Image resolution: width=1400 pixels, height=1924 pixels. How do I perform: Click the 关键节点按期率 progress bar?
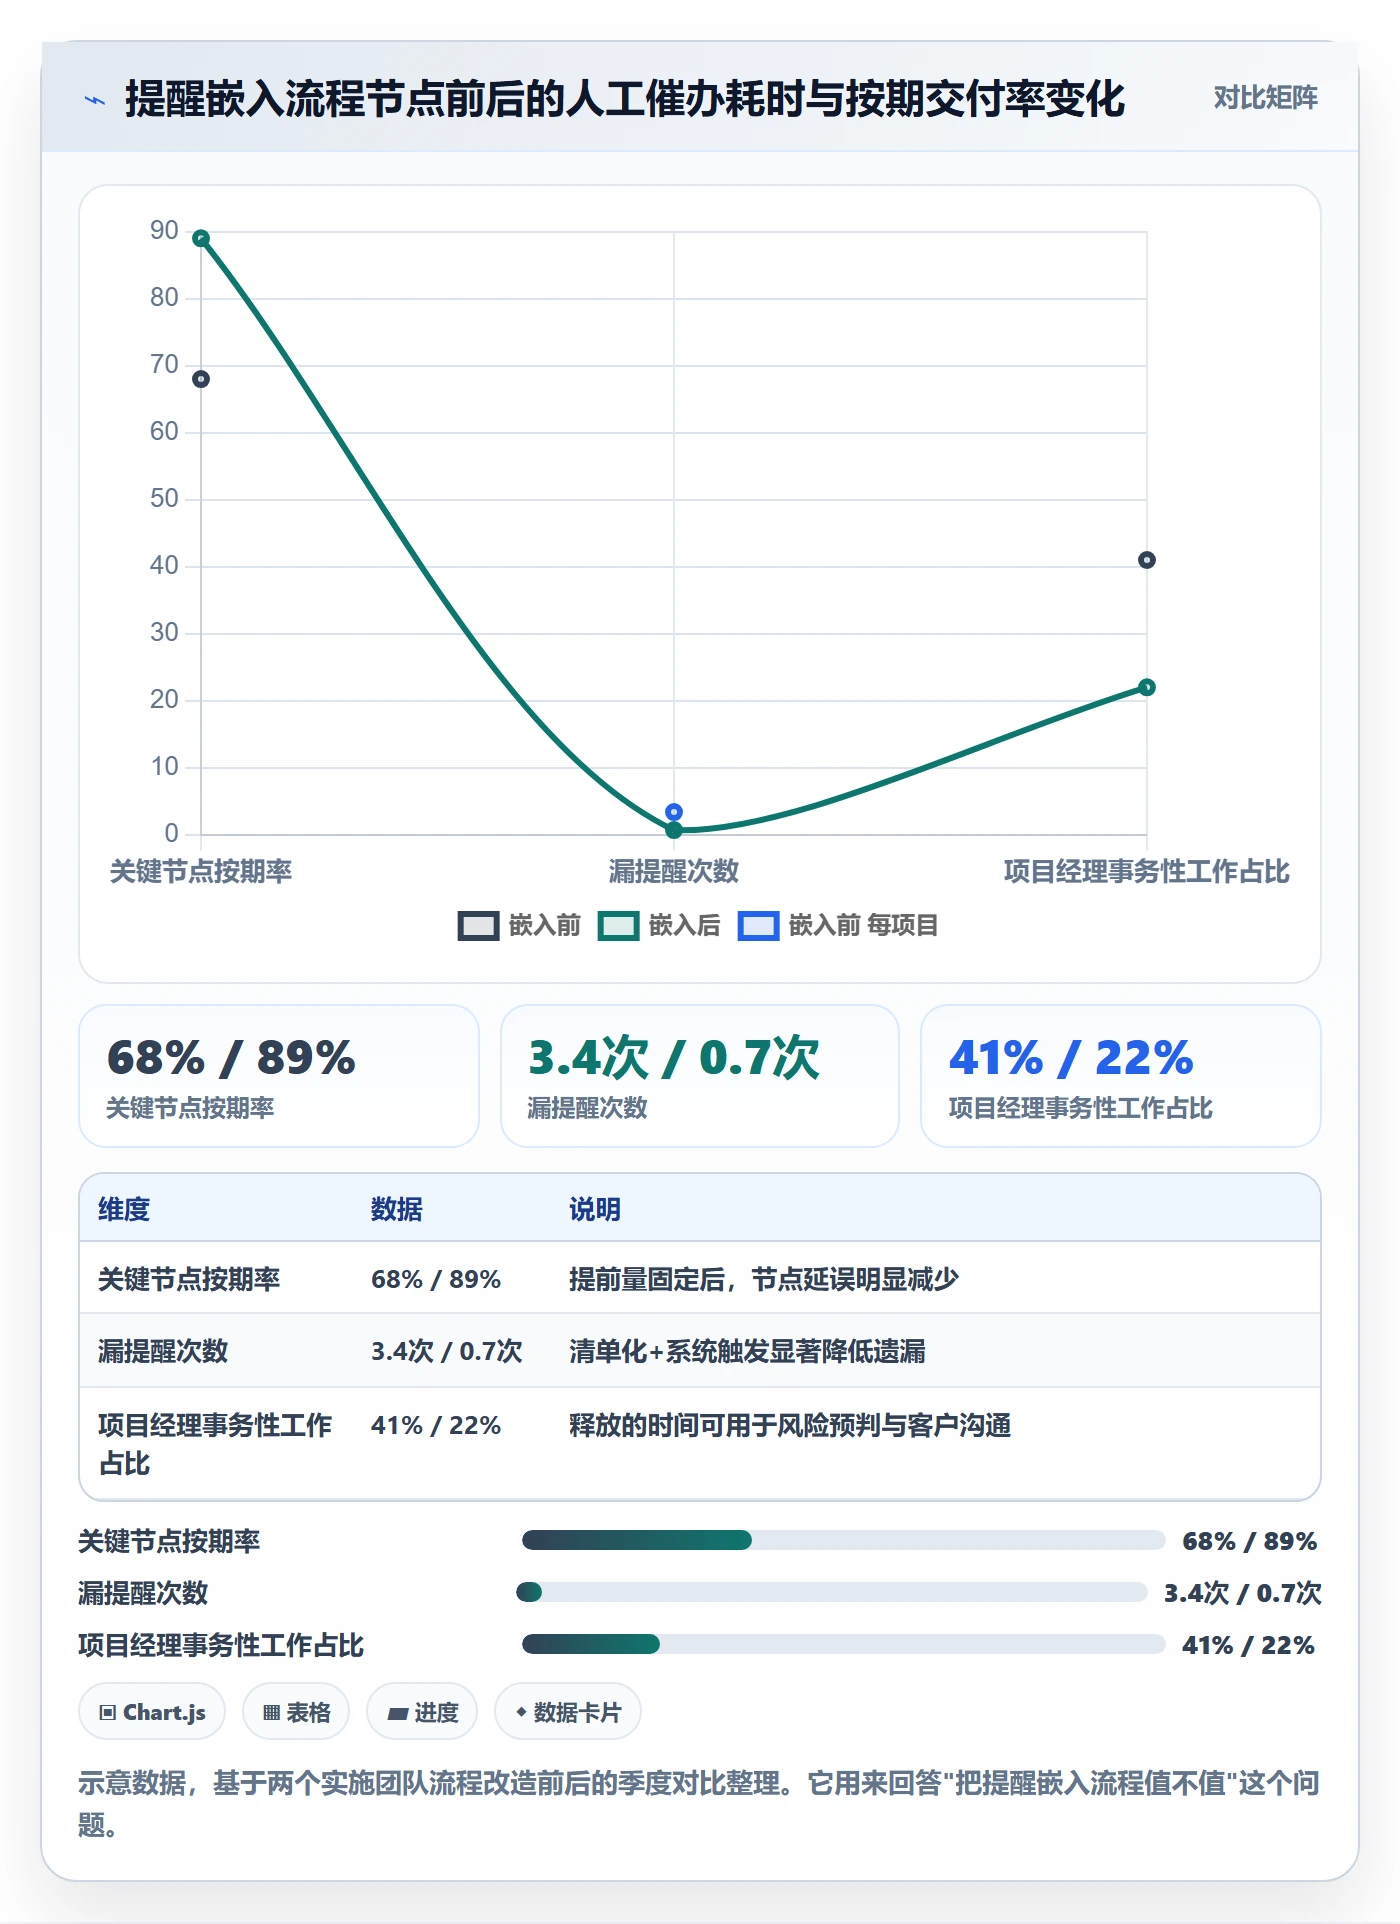coord(843,1540)
